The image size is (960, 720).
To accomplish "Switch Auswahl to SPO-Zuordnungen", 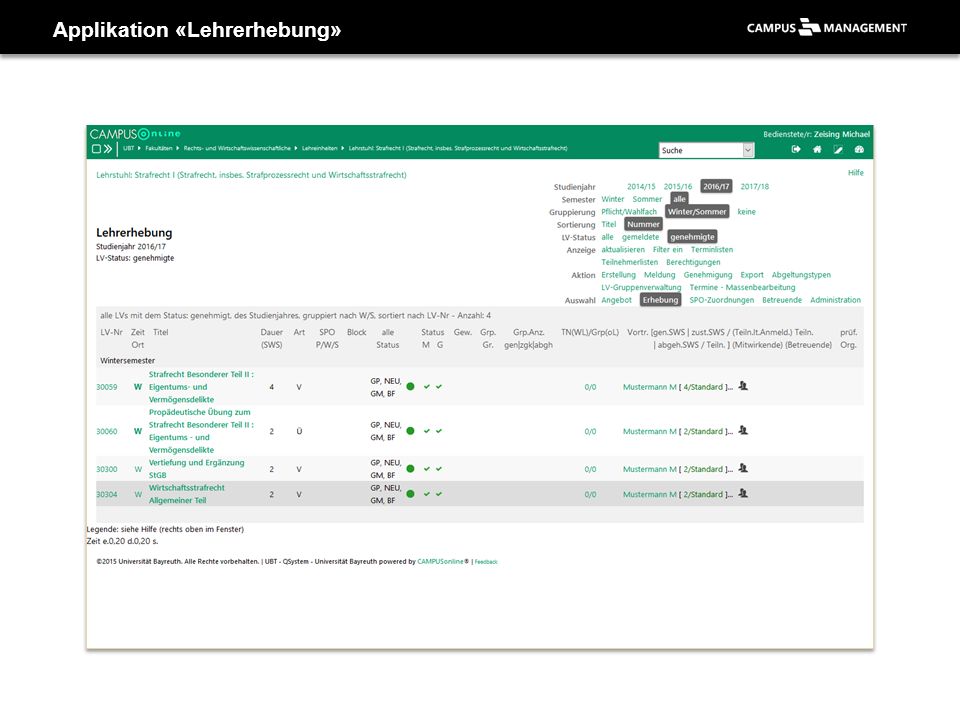I will (722, 300).
